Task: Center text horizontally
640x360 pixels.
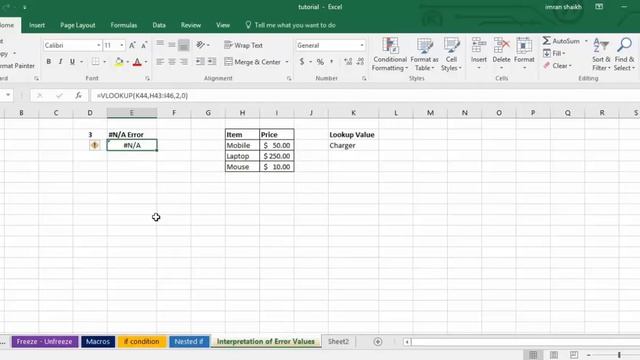Action: [x=172, y=62]
